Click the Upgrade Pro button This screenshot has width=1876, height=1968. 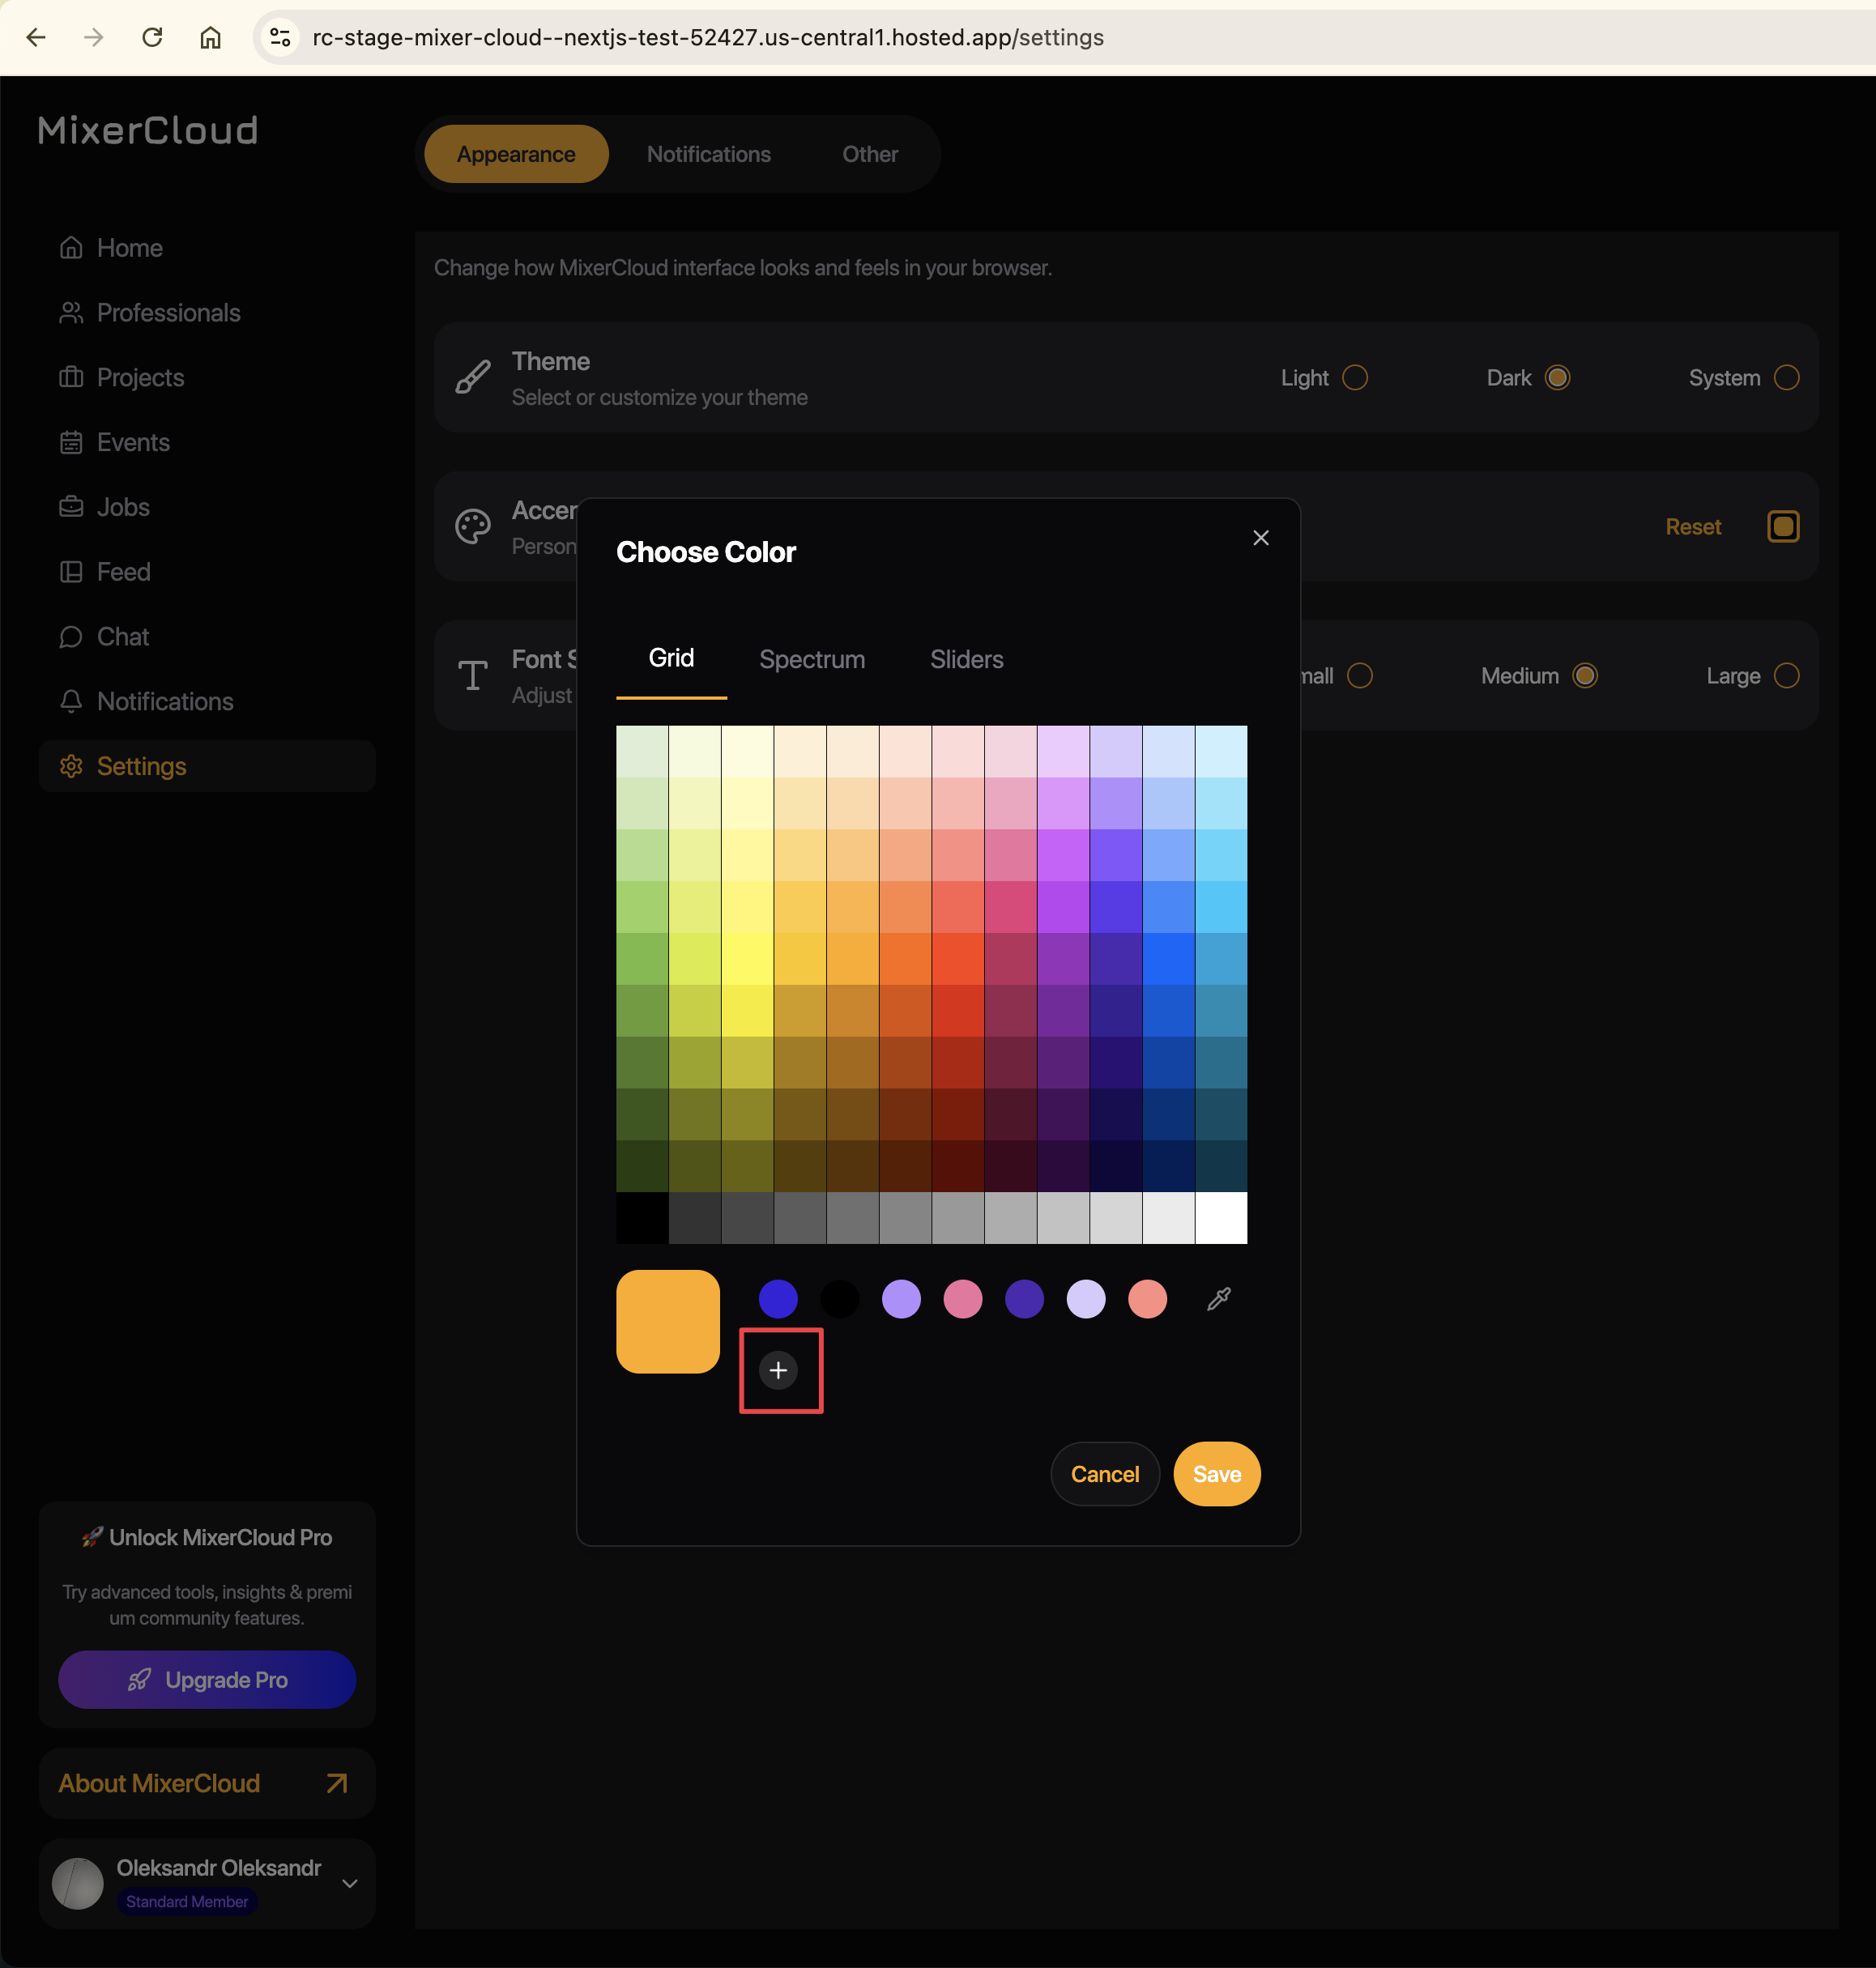point(207,1680)
